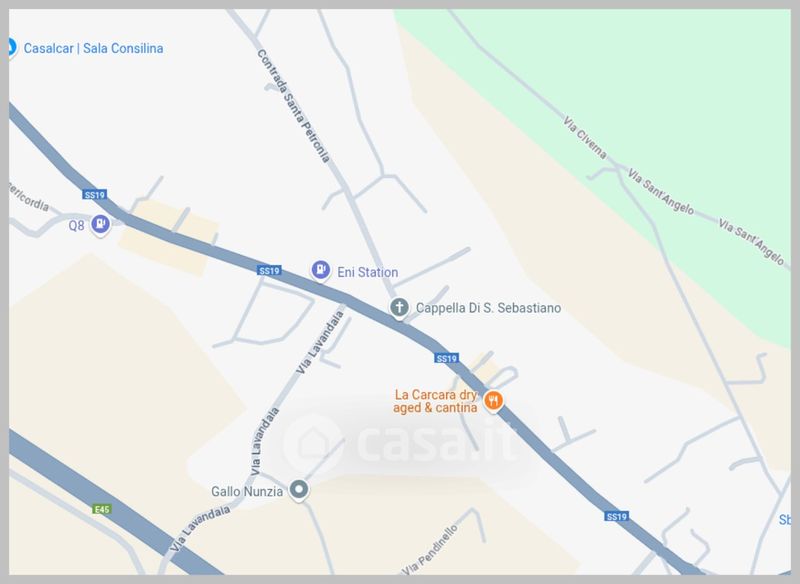Click the La Carcara restaurant fork icon
The width and height of the screenshot is (800, 584).
[x=493, y=401]
